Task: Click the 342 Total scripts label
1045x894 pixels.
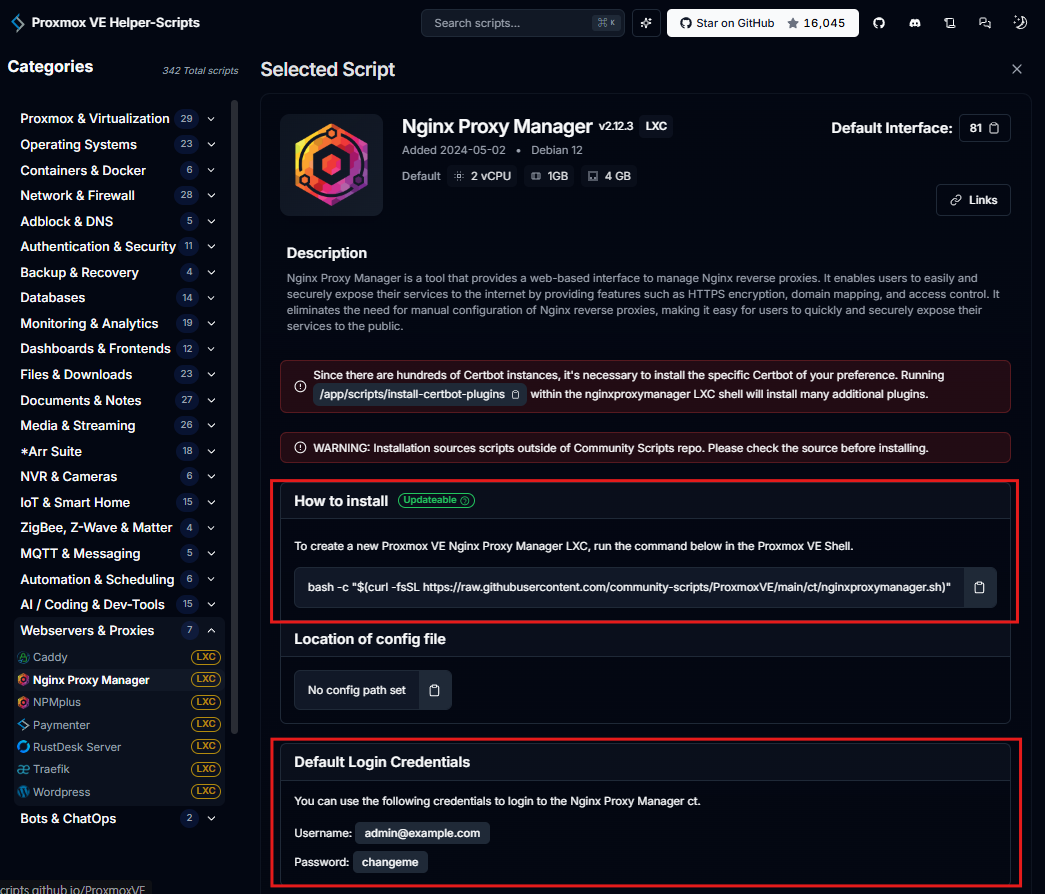Action: (x=200, y=71)
